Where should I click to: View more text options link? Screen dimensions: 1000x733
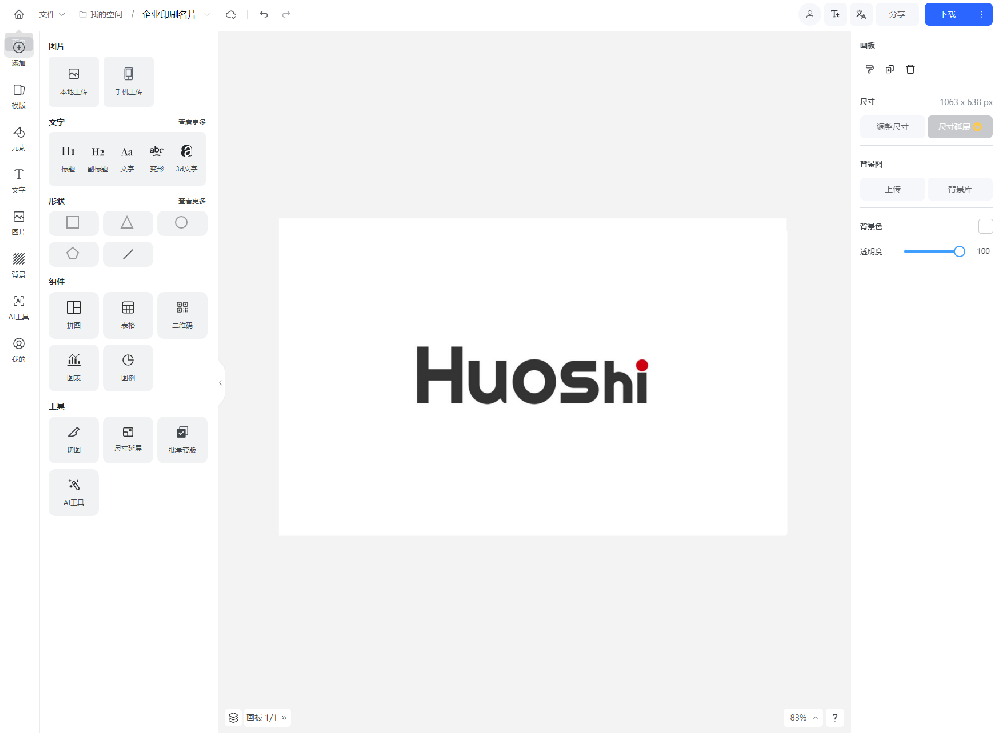pyautogui.click(x=191, y=122)
